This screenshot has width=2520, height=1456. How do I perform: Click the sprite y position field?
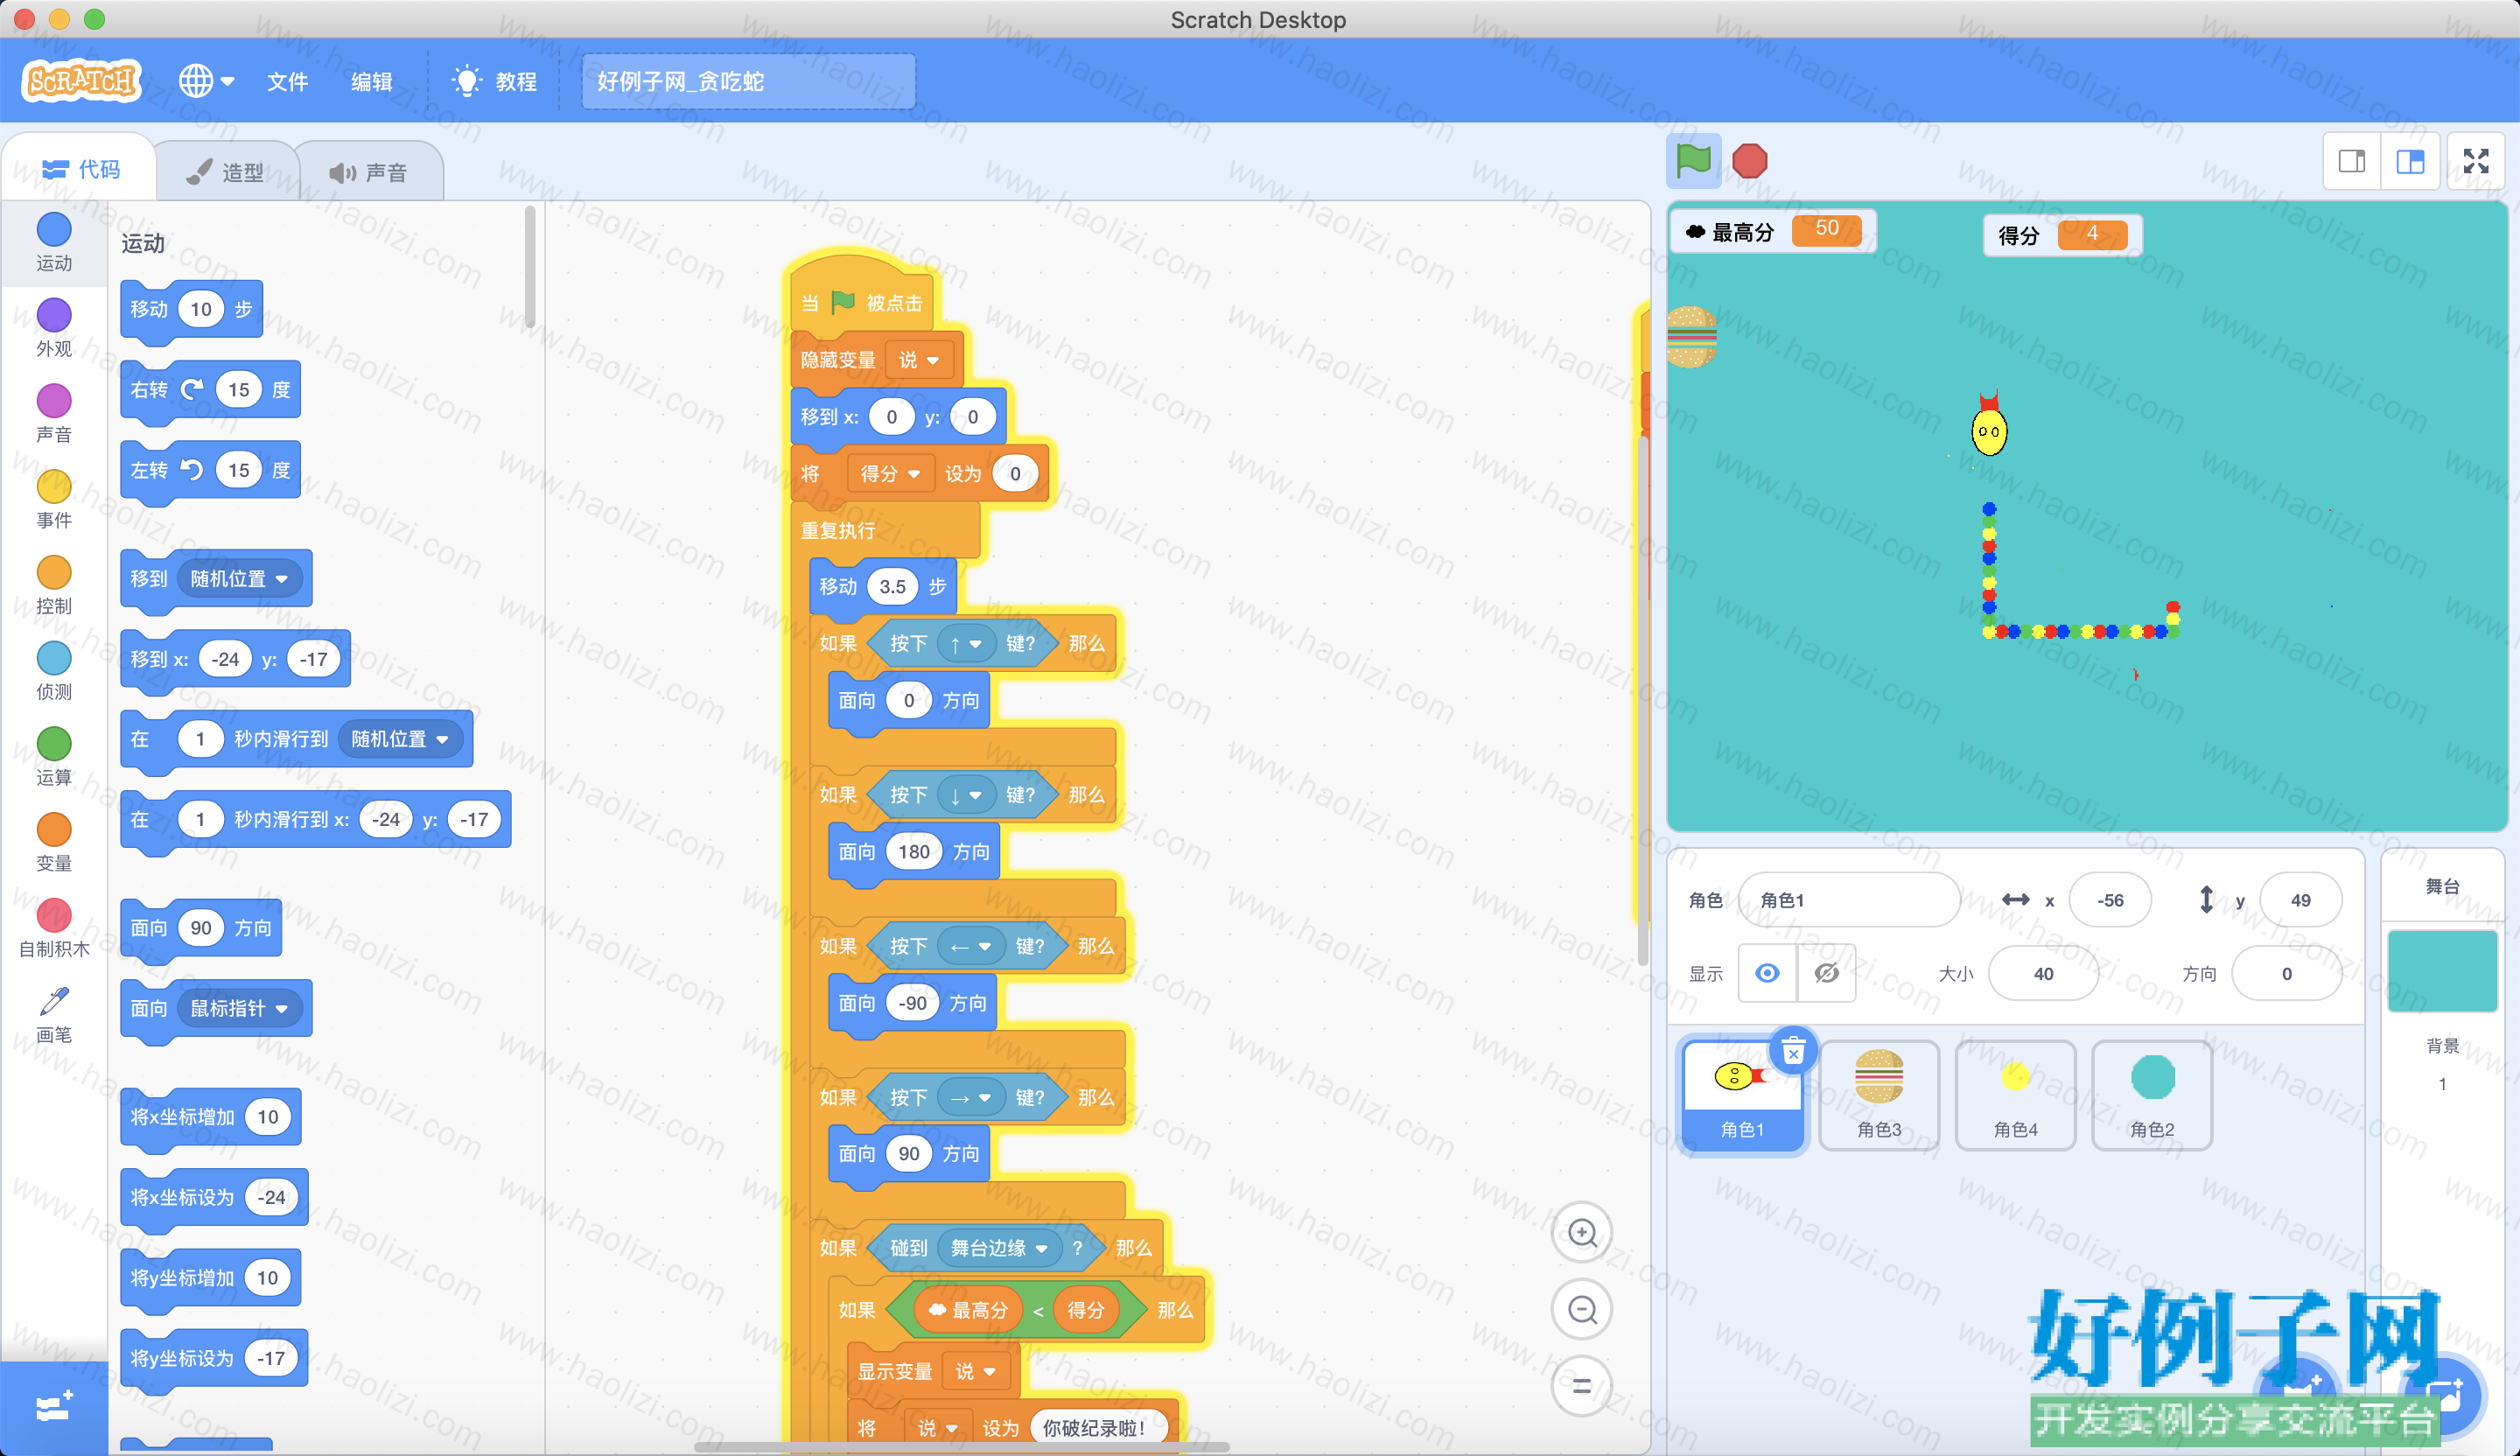pyautogui.click(x=2300, y=900)
